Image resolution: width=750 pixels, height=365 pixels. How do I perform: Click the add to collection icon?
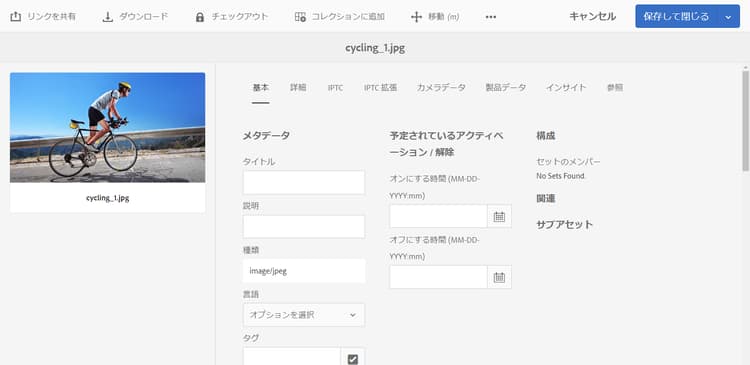pos(300,17)
